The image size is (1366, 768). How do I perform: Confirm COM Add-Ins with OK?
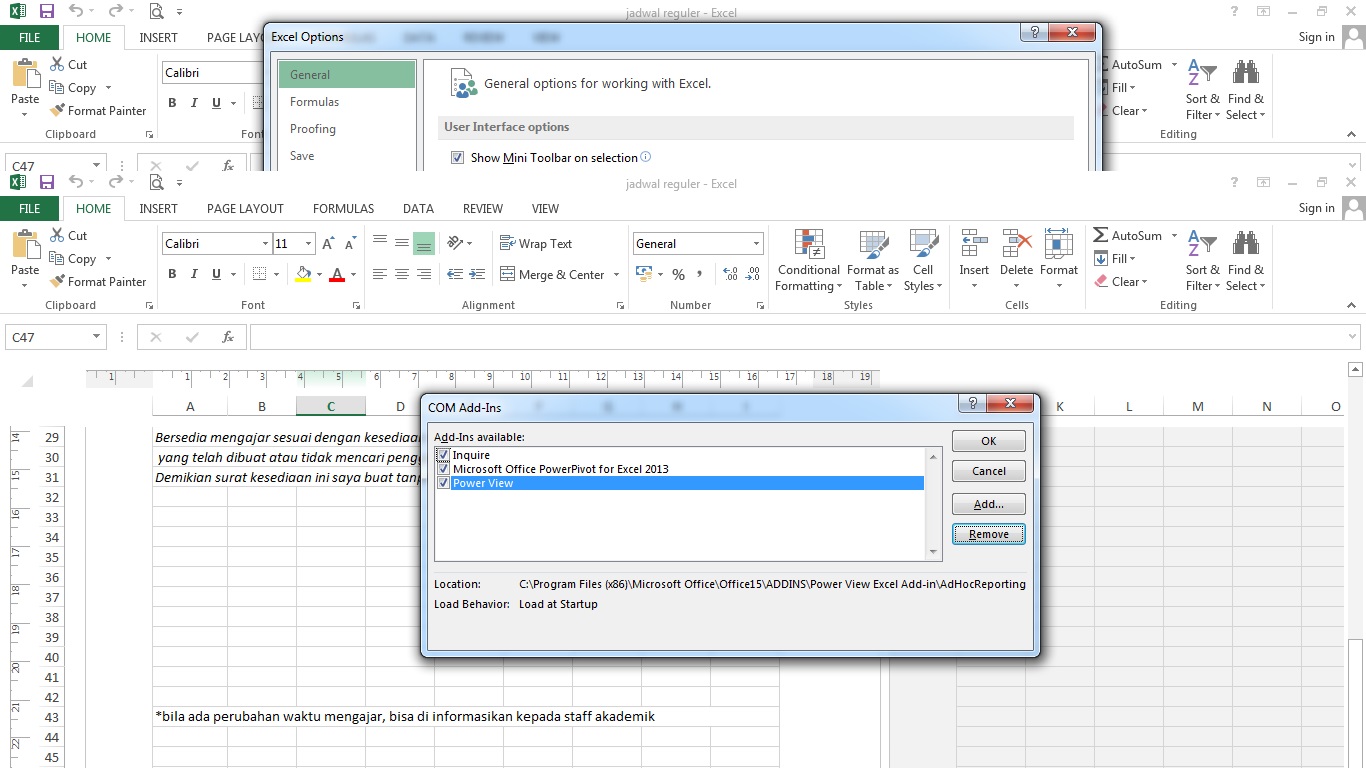pos(989,441)
